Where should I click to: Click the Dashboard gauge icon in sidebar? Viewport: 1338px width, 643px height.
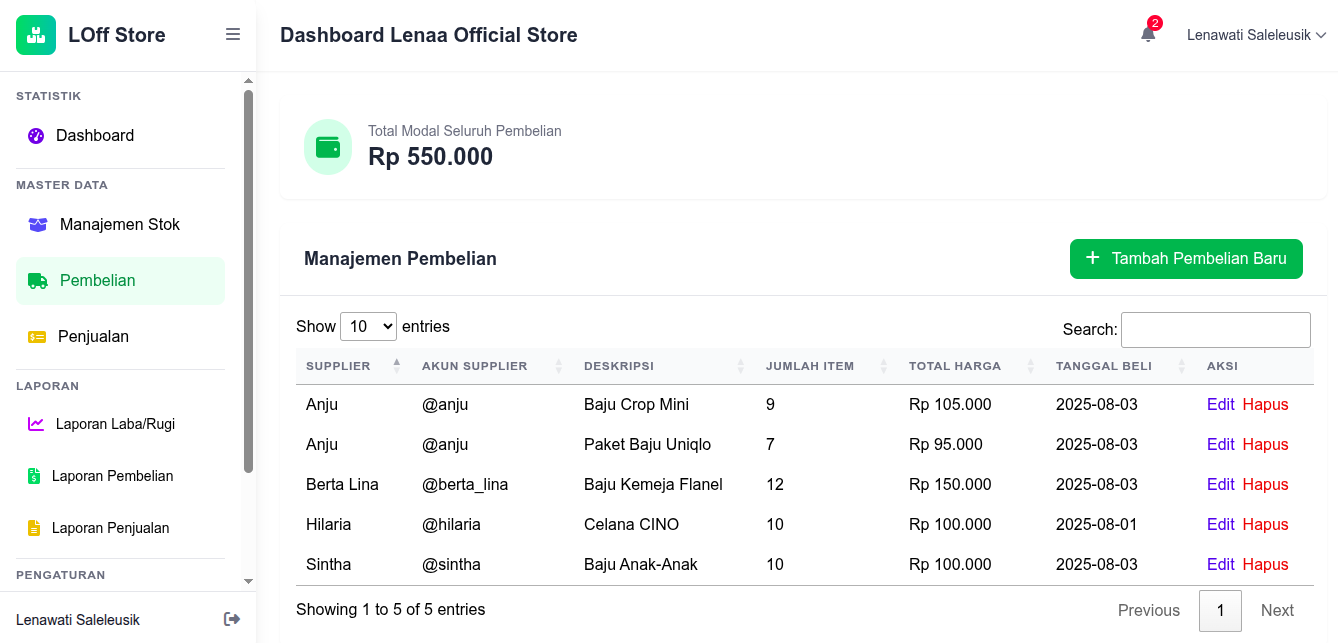click(x=36, y=136)
